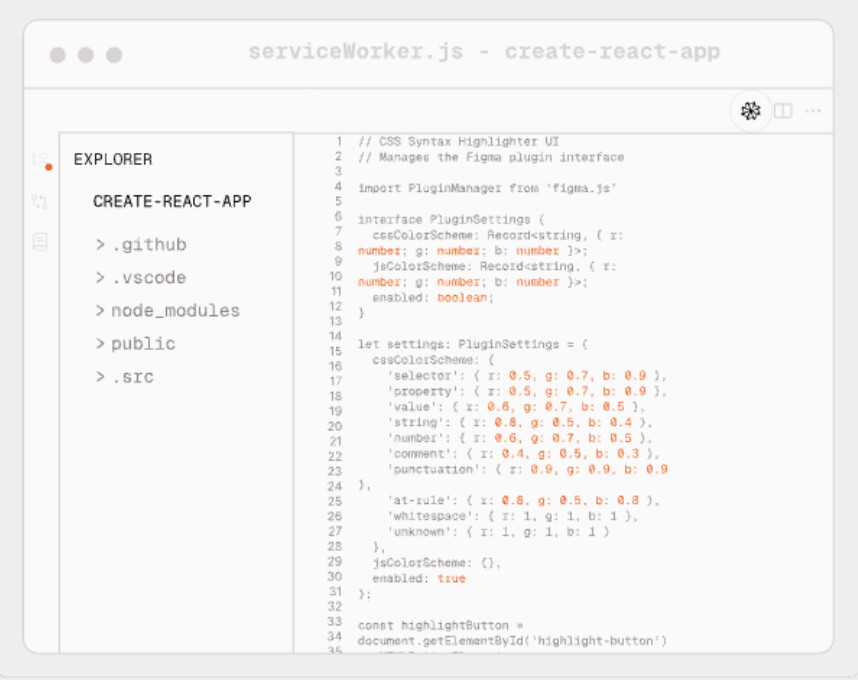Image resolution: width=858 pixels, height=680 pixels.
Task: Split the editor with the layout icon
Action: coord(783,111)
